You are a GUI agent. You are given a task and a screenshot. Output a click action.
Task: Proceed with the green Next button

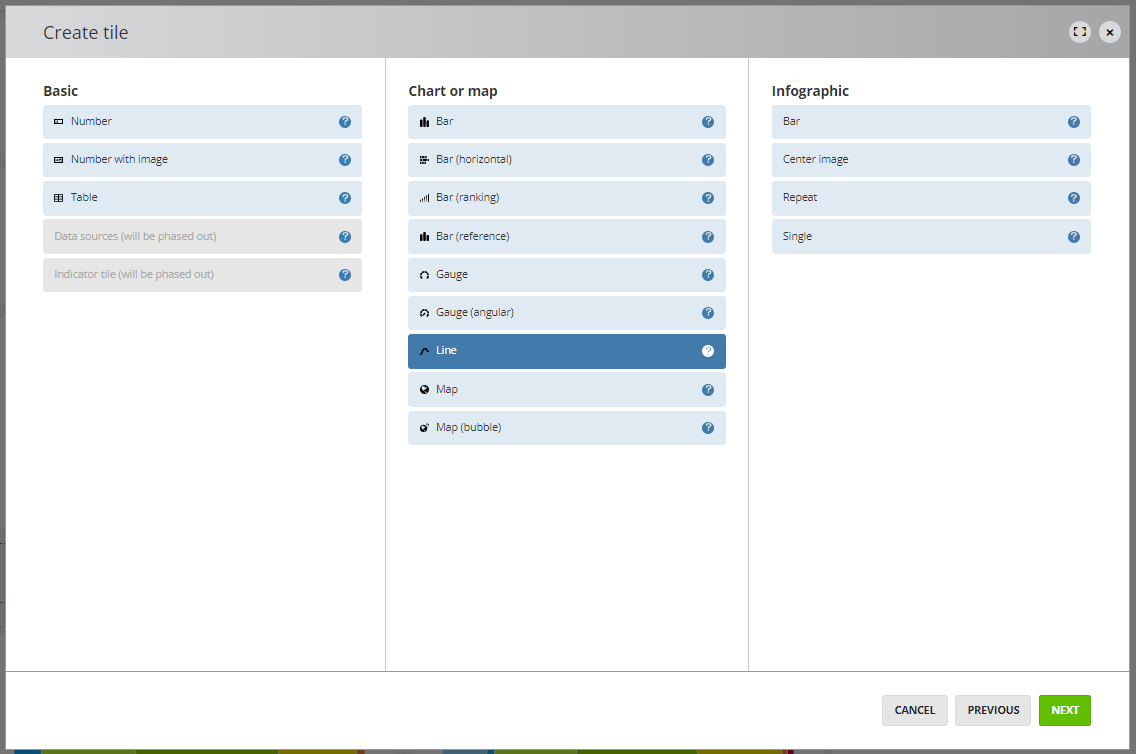pyautogui.click(x=1064, y=711)
